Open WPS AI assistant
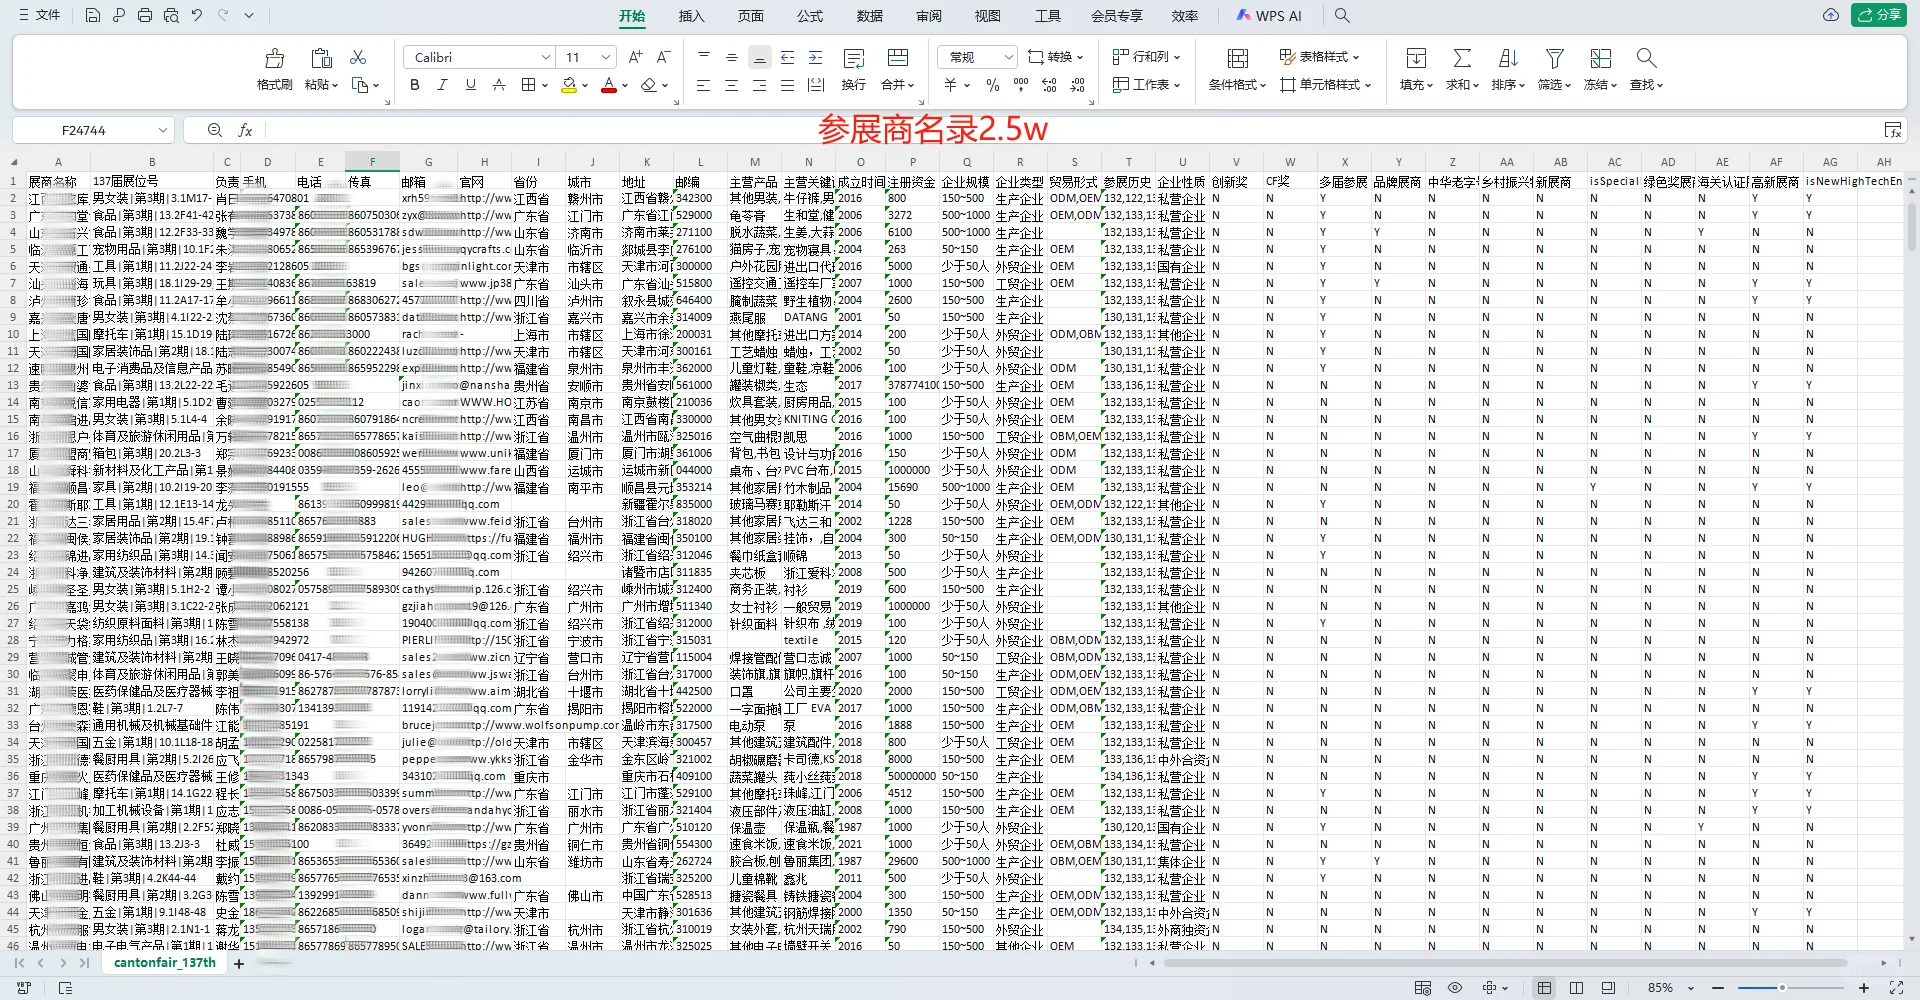Viewport: 1920px width, 1000px height. pyautogui.click(x=1269, y=16)
